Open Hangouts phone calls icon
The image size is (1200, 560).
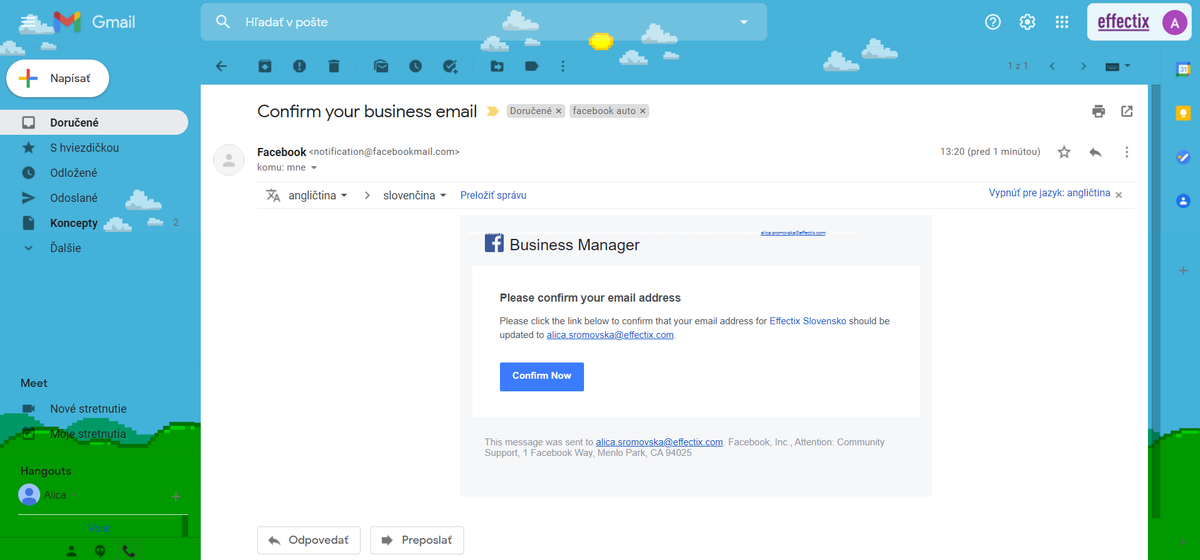128,551
